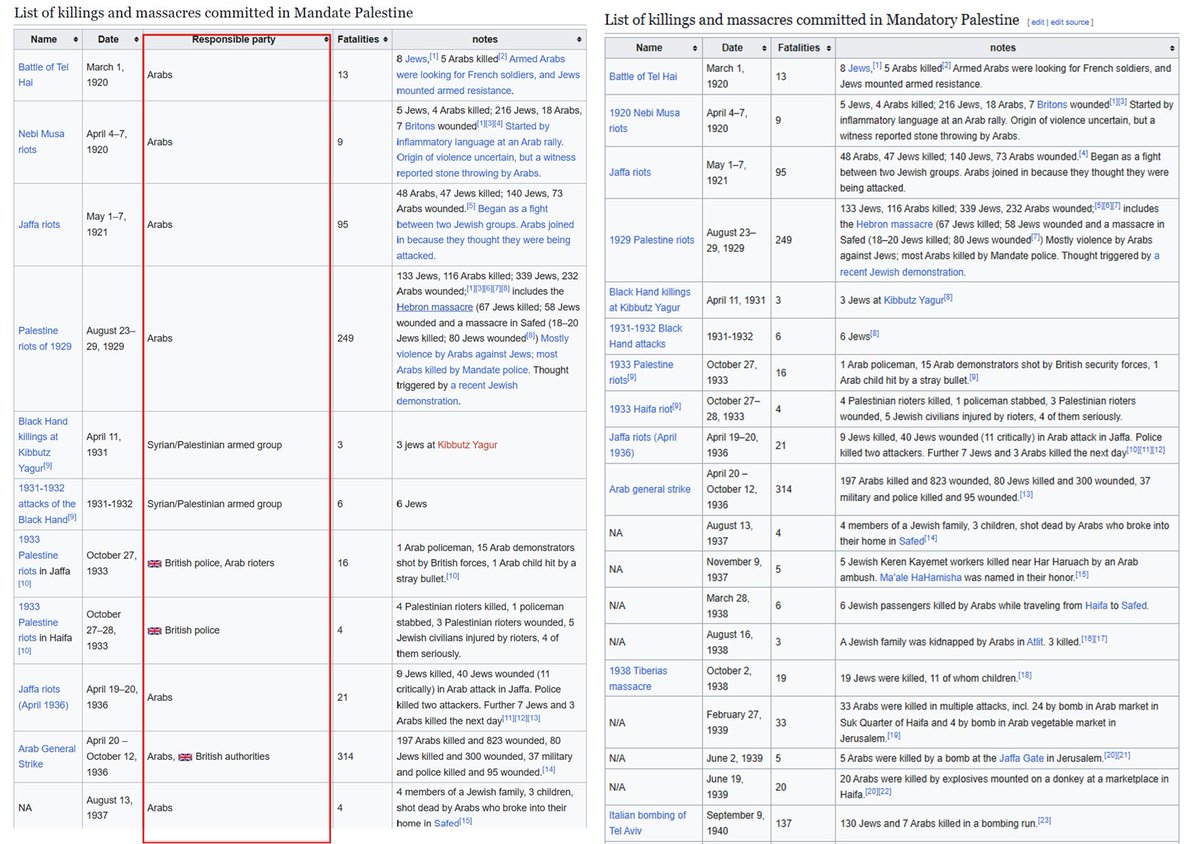Image resolution: width=1200 pixels, height=844 pixels.
Task: Click 'September 9, 1940' date cell
Action: pyautogui.click(x=737, y=822)
